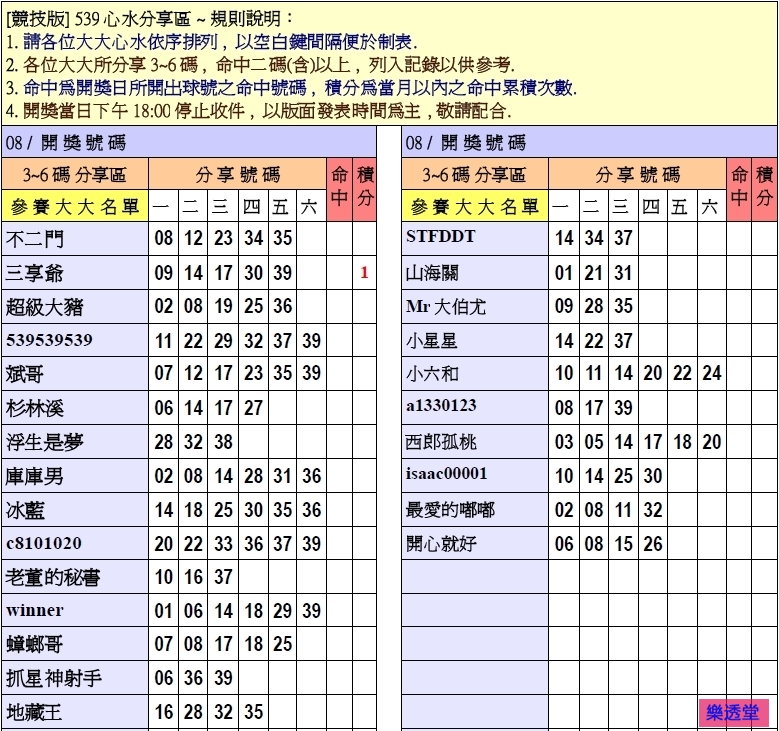Click number 03 in 西郎孤桃 row
The height and width of the screenshot is (731, 779).
(564, 442)
